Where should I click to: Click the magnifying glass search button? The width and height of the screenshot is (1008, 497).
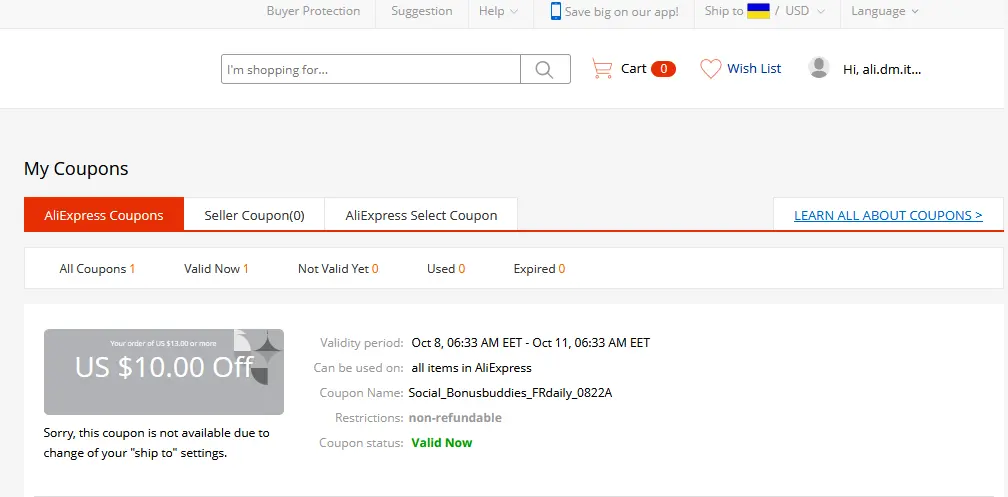pos(545,69)
